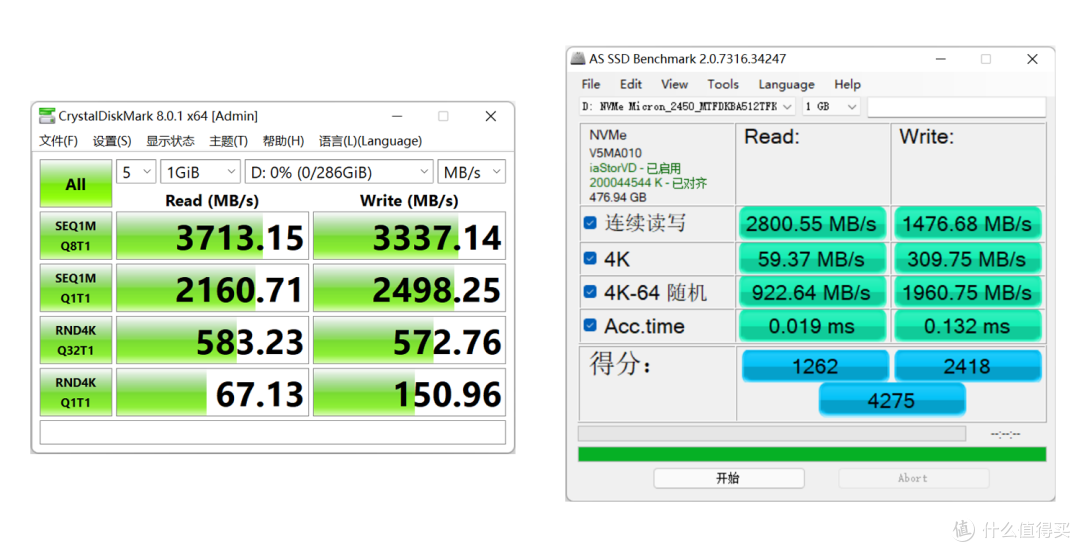1080x552 pixels.
Task: Open the View menu in AS SSD Benchmark
Action: [x=674, y=84]
